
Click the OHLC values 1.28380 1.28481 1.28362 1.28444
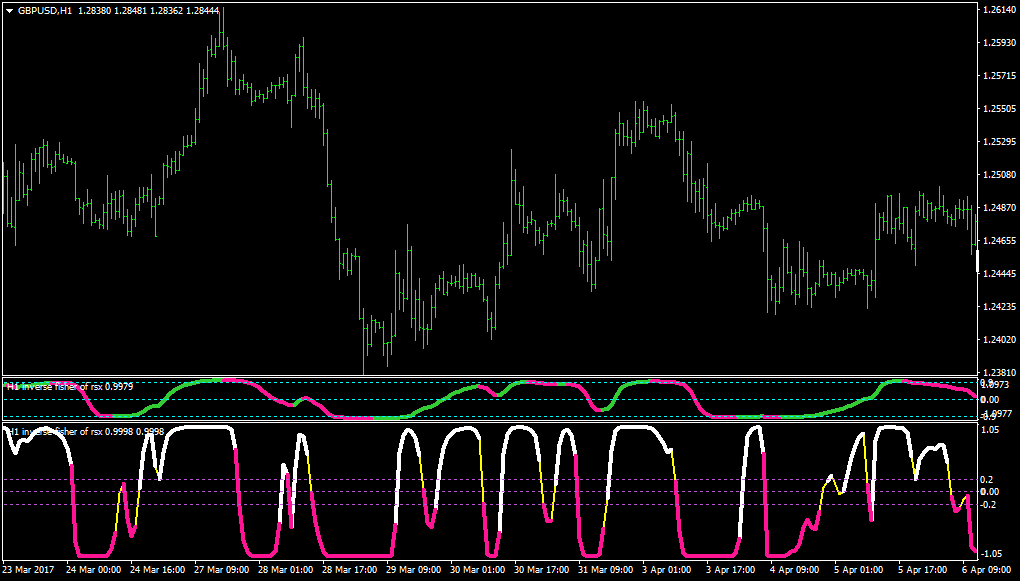[x=148, y=10]
